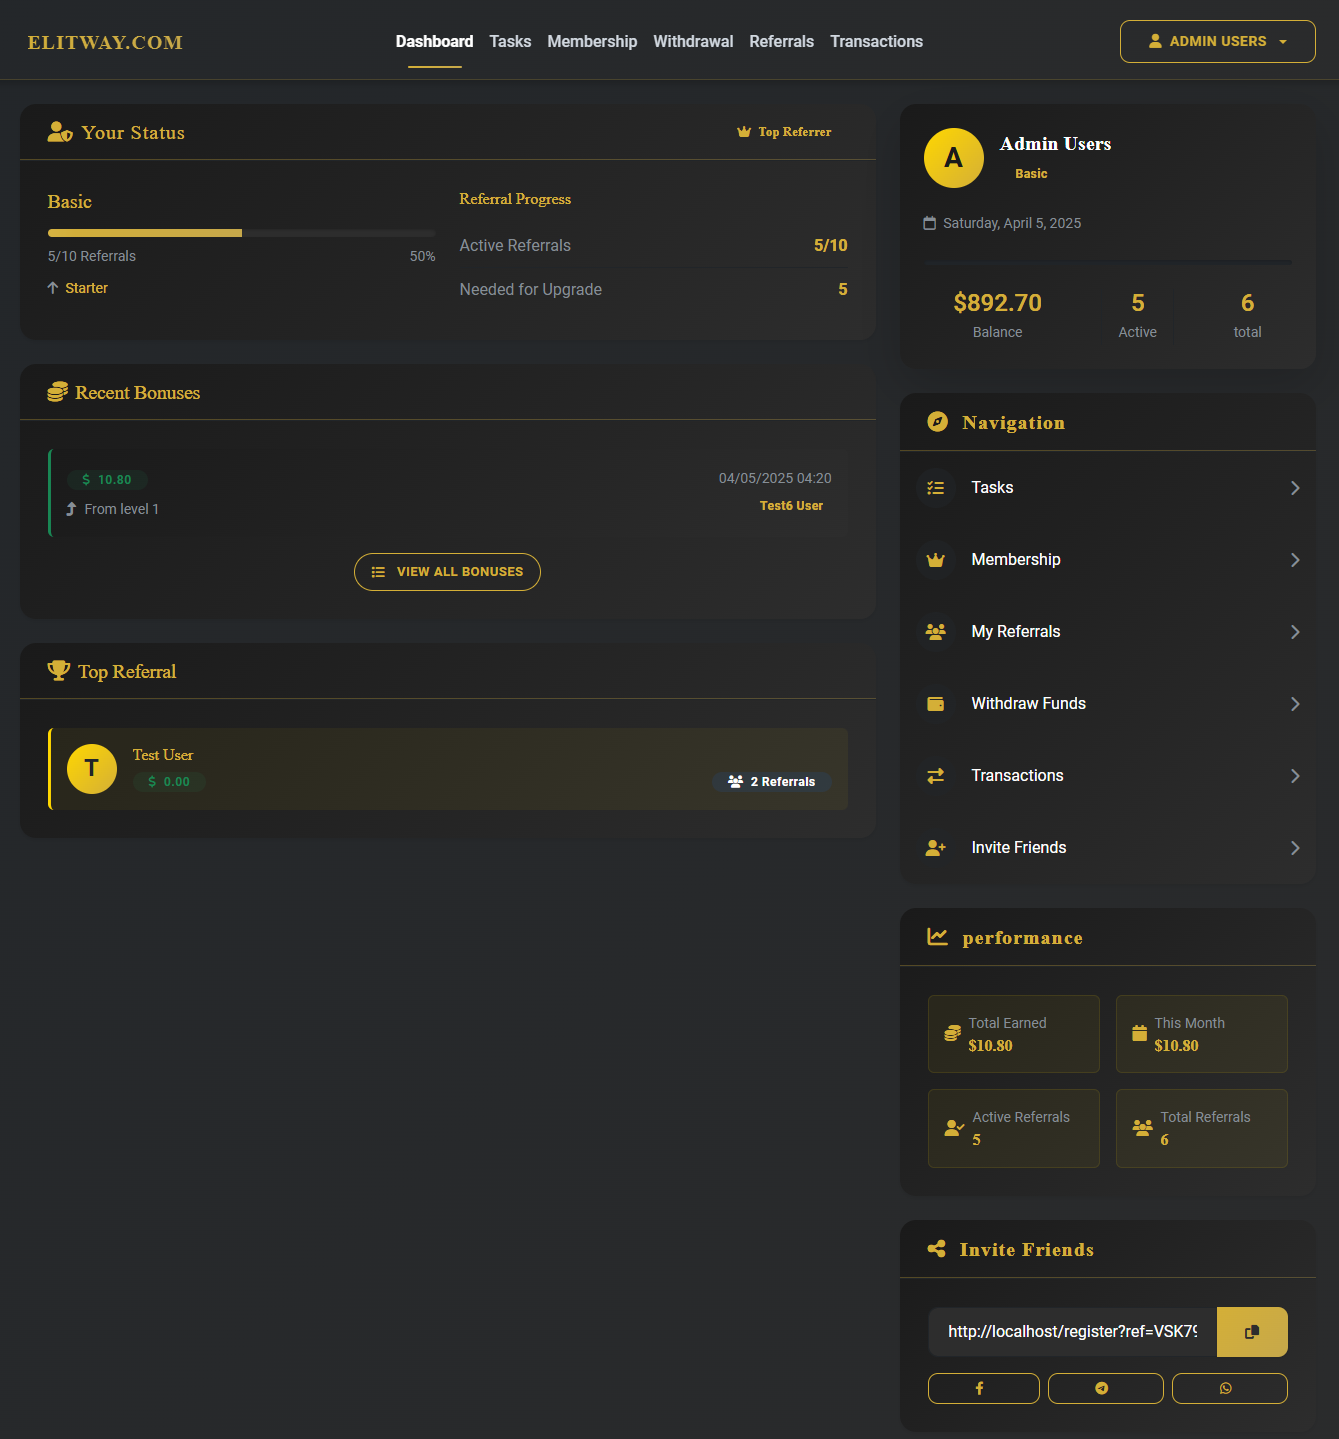Click the Withdraw Funds wallet icon
Image resolution: width=1339 pixels, height=1439 pixels.
point(935,704)
